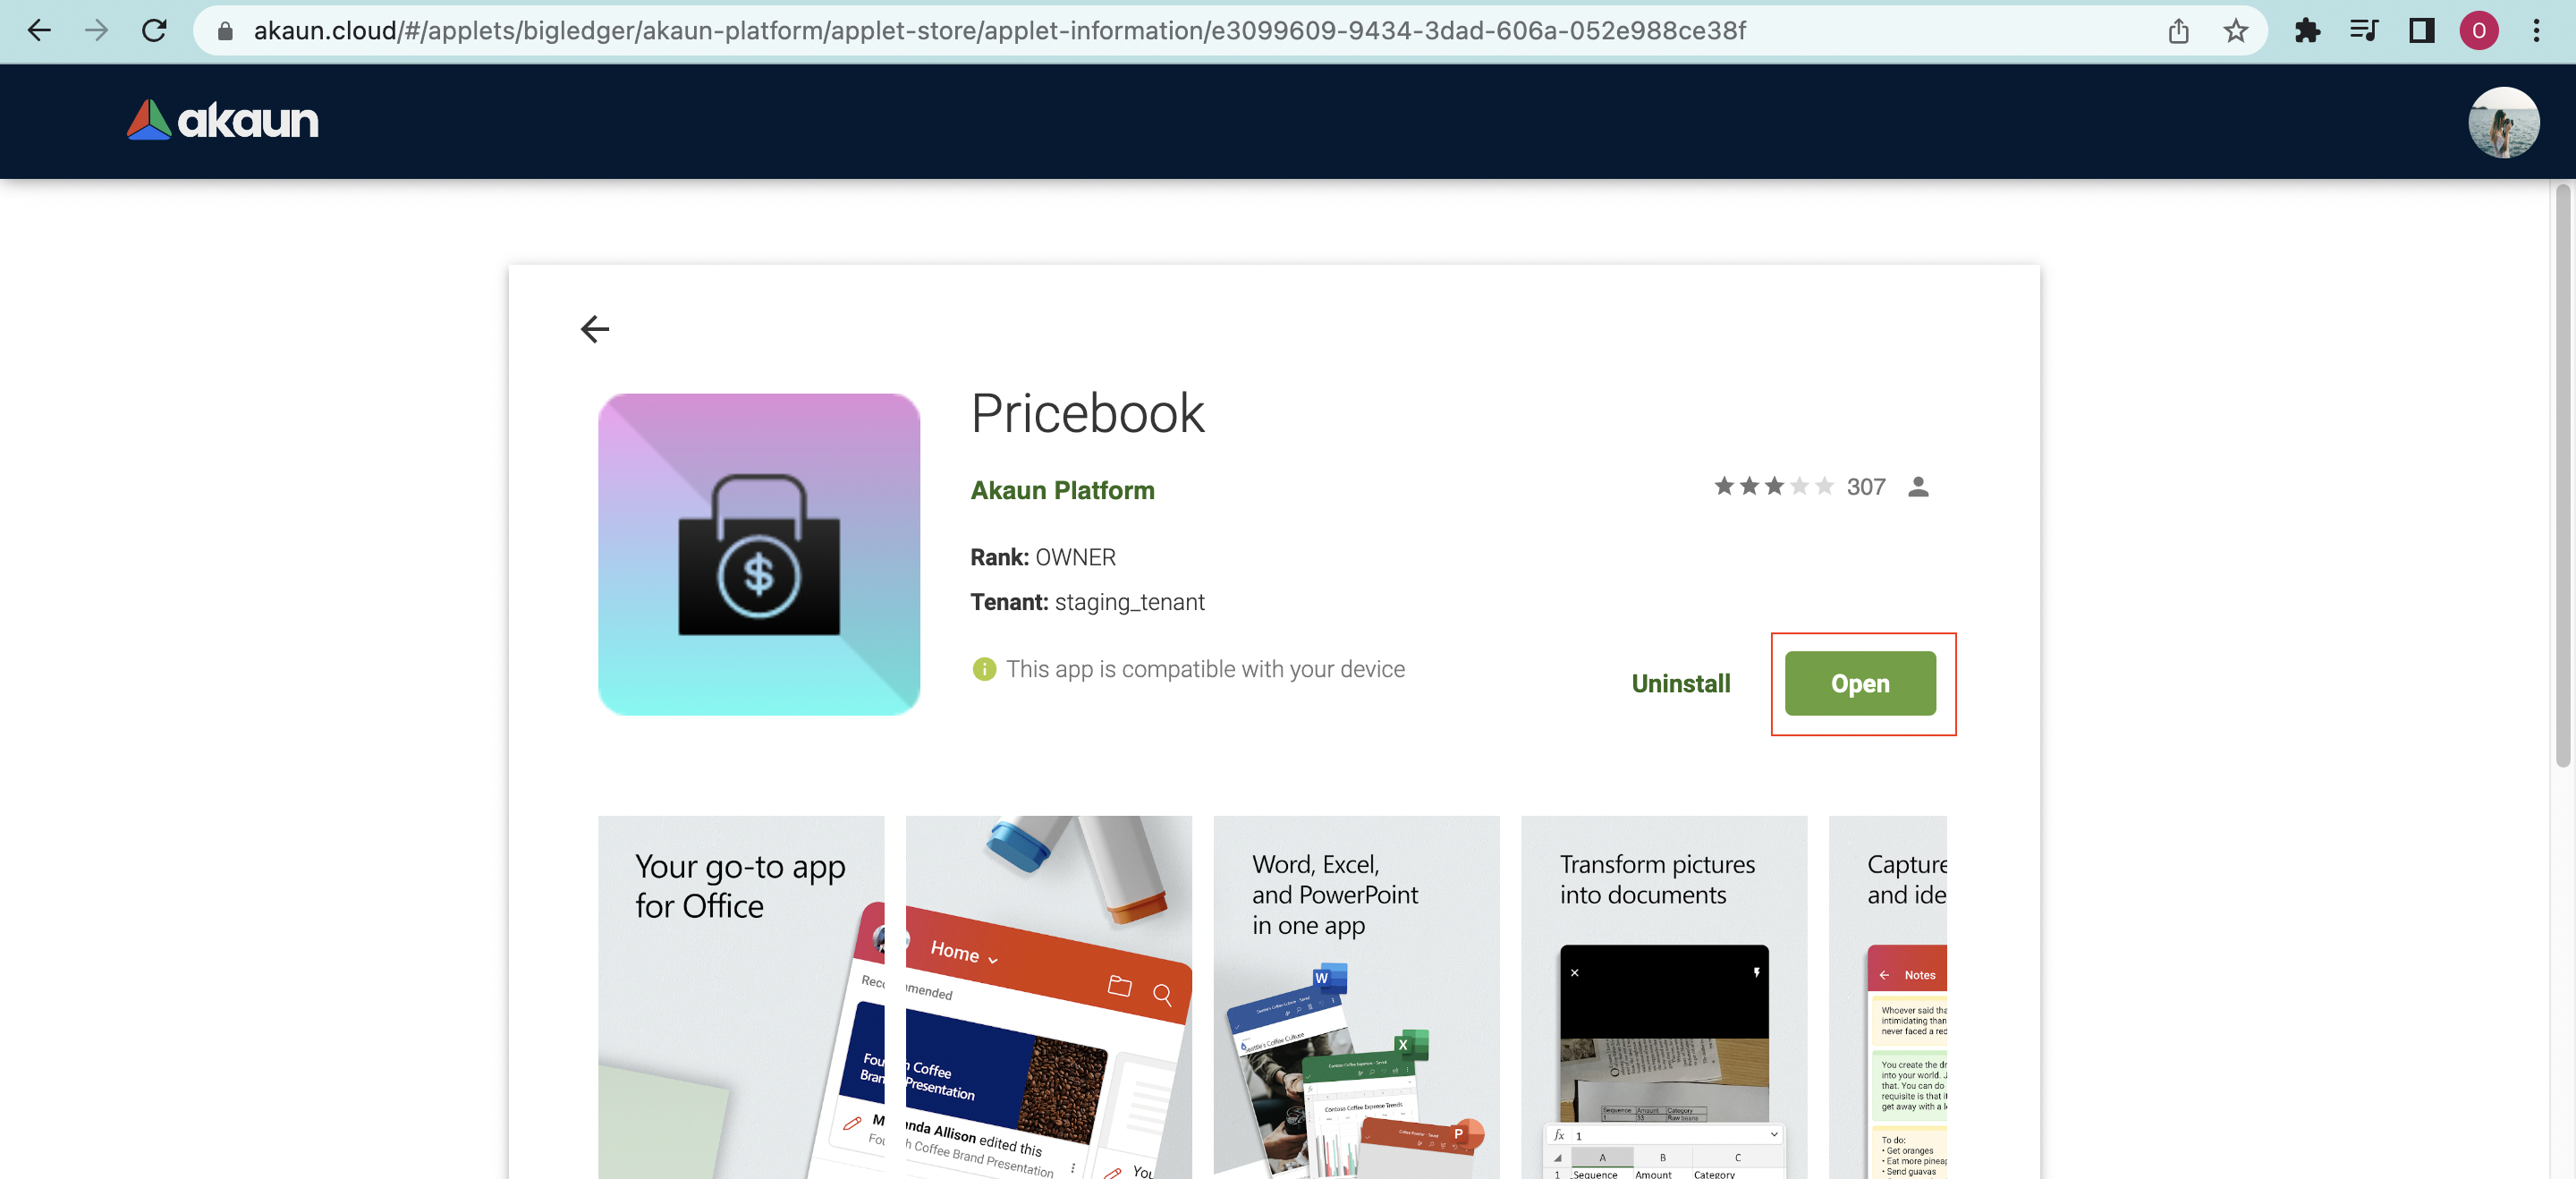Click the Pricebook app icon image

tap(758, 553)
